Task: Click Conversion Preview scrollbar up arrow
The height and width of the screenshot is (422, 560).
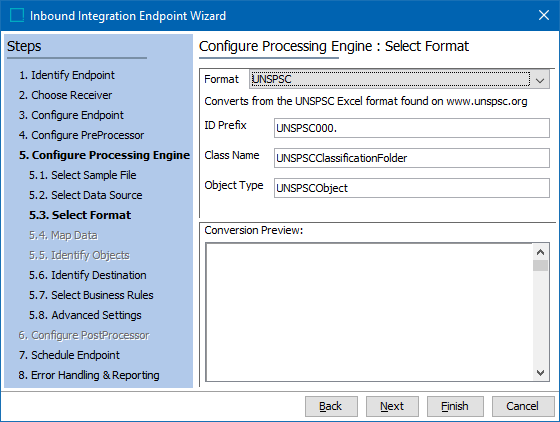Action: [x=540, y=252]
